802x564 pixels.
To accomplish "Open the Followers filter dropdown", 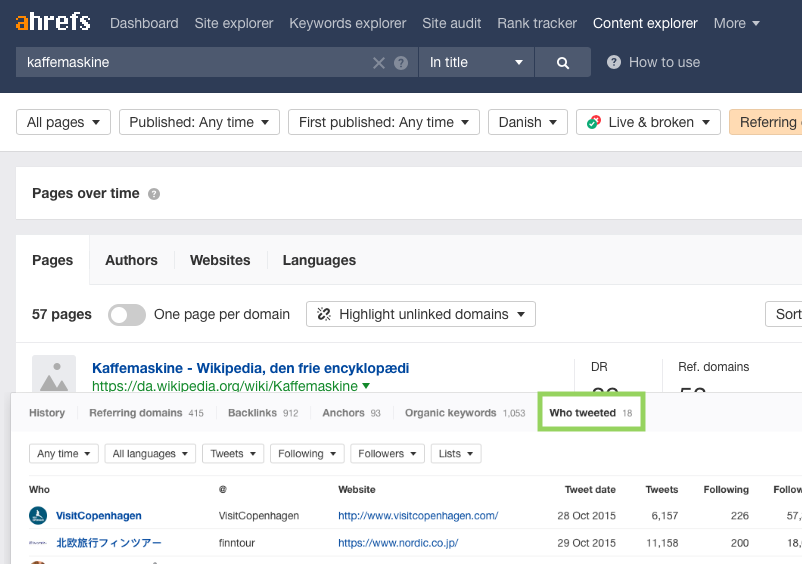I will click(x=388, y=454).
